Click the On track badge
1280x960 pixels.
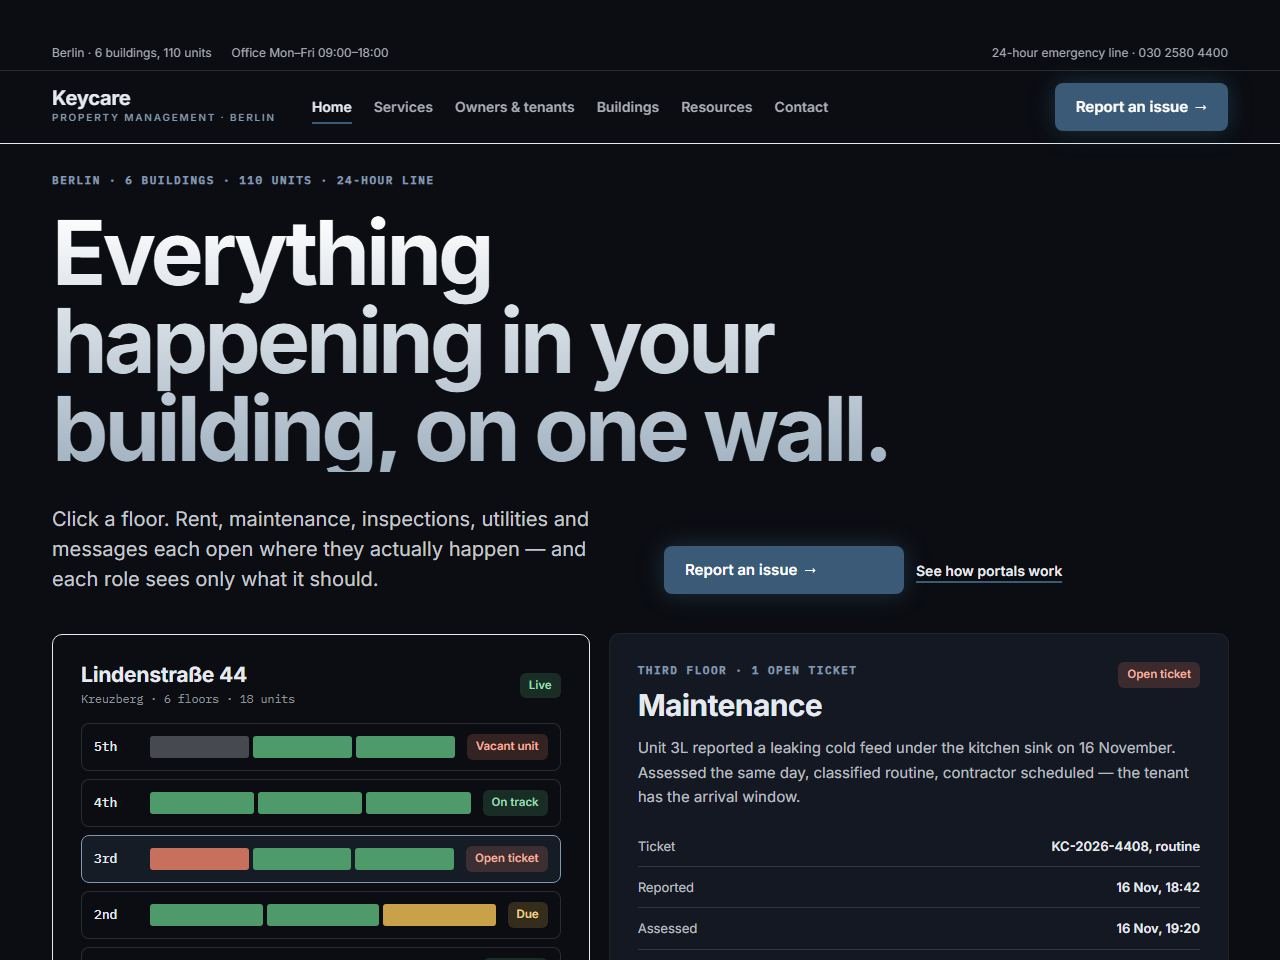(x=515, y=803)
